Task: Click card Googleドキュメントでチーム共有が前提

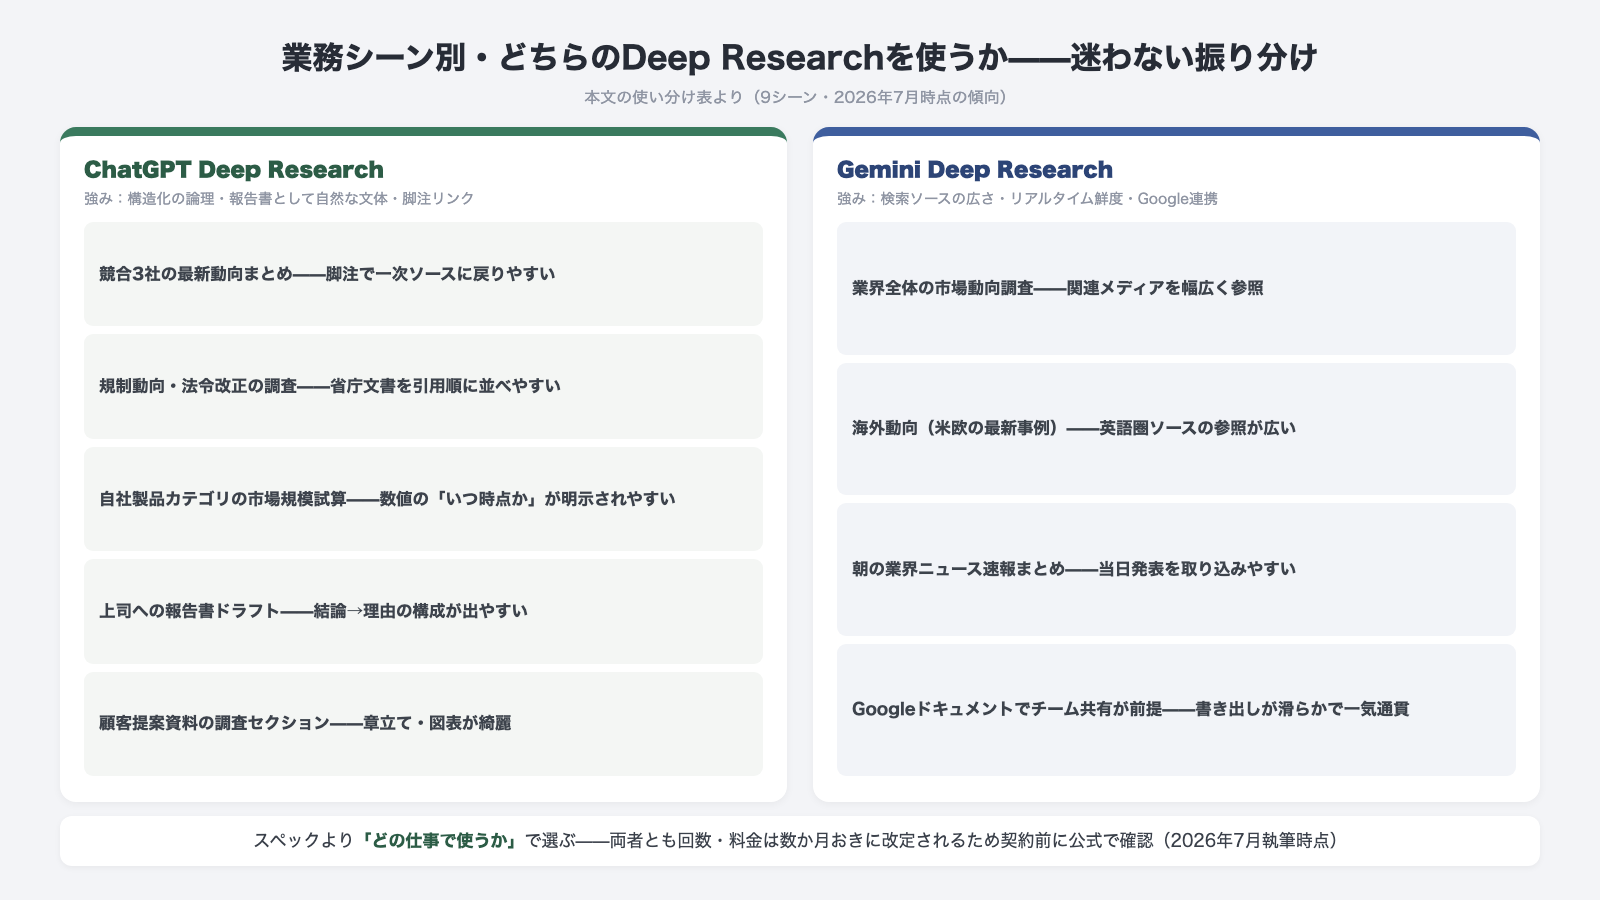Action: pos(1176,709)
